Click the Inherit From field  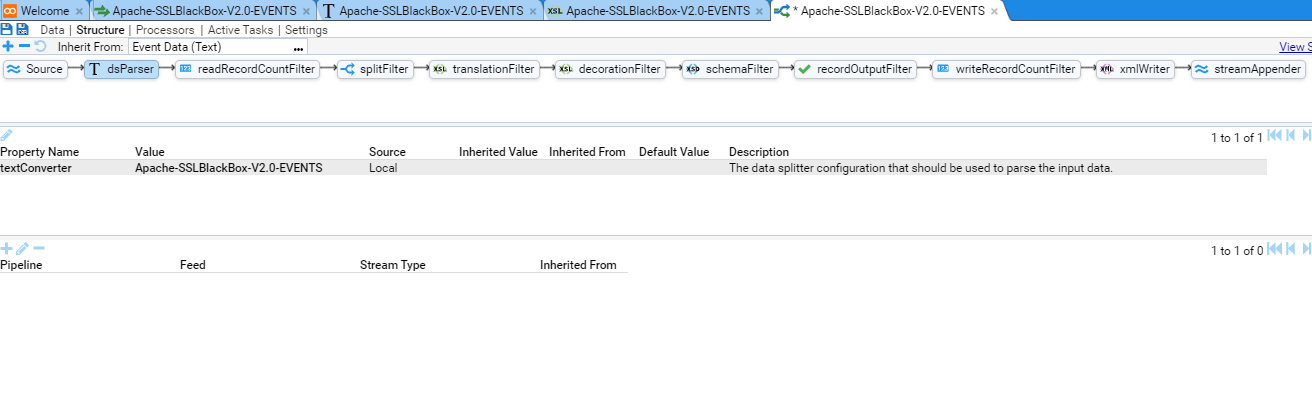[210, 47]
